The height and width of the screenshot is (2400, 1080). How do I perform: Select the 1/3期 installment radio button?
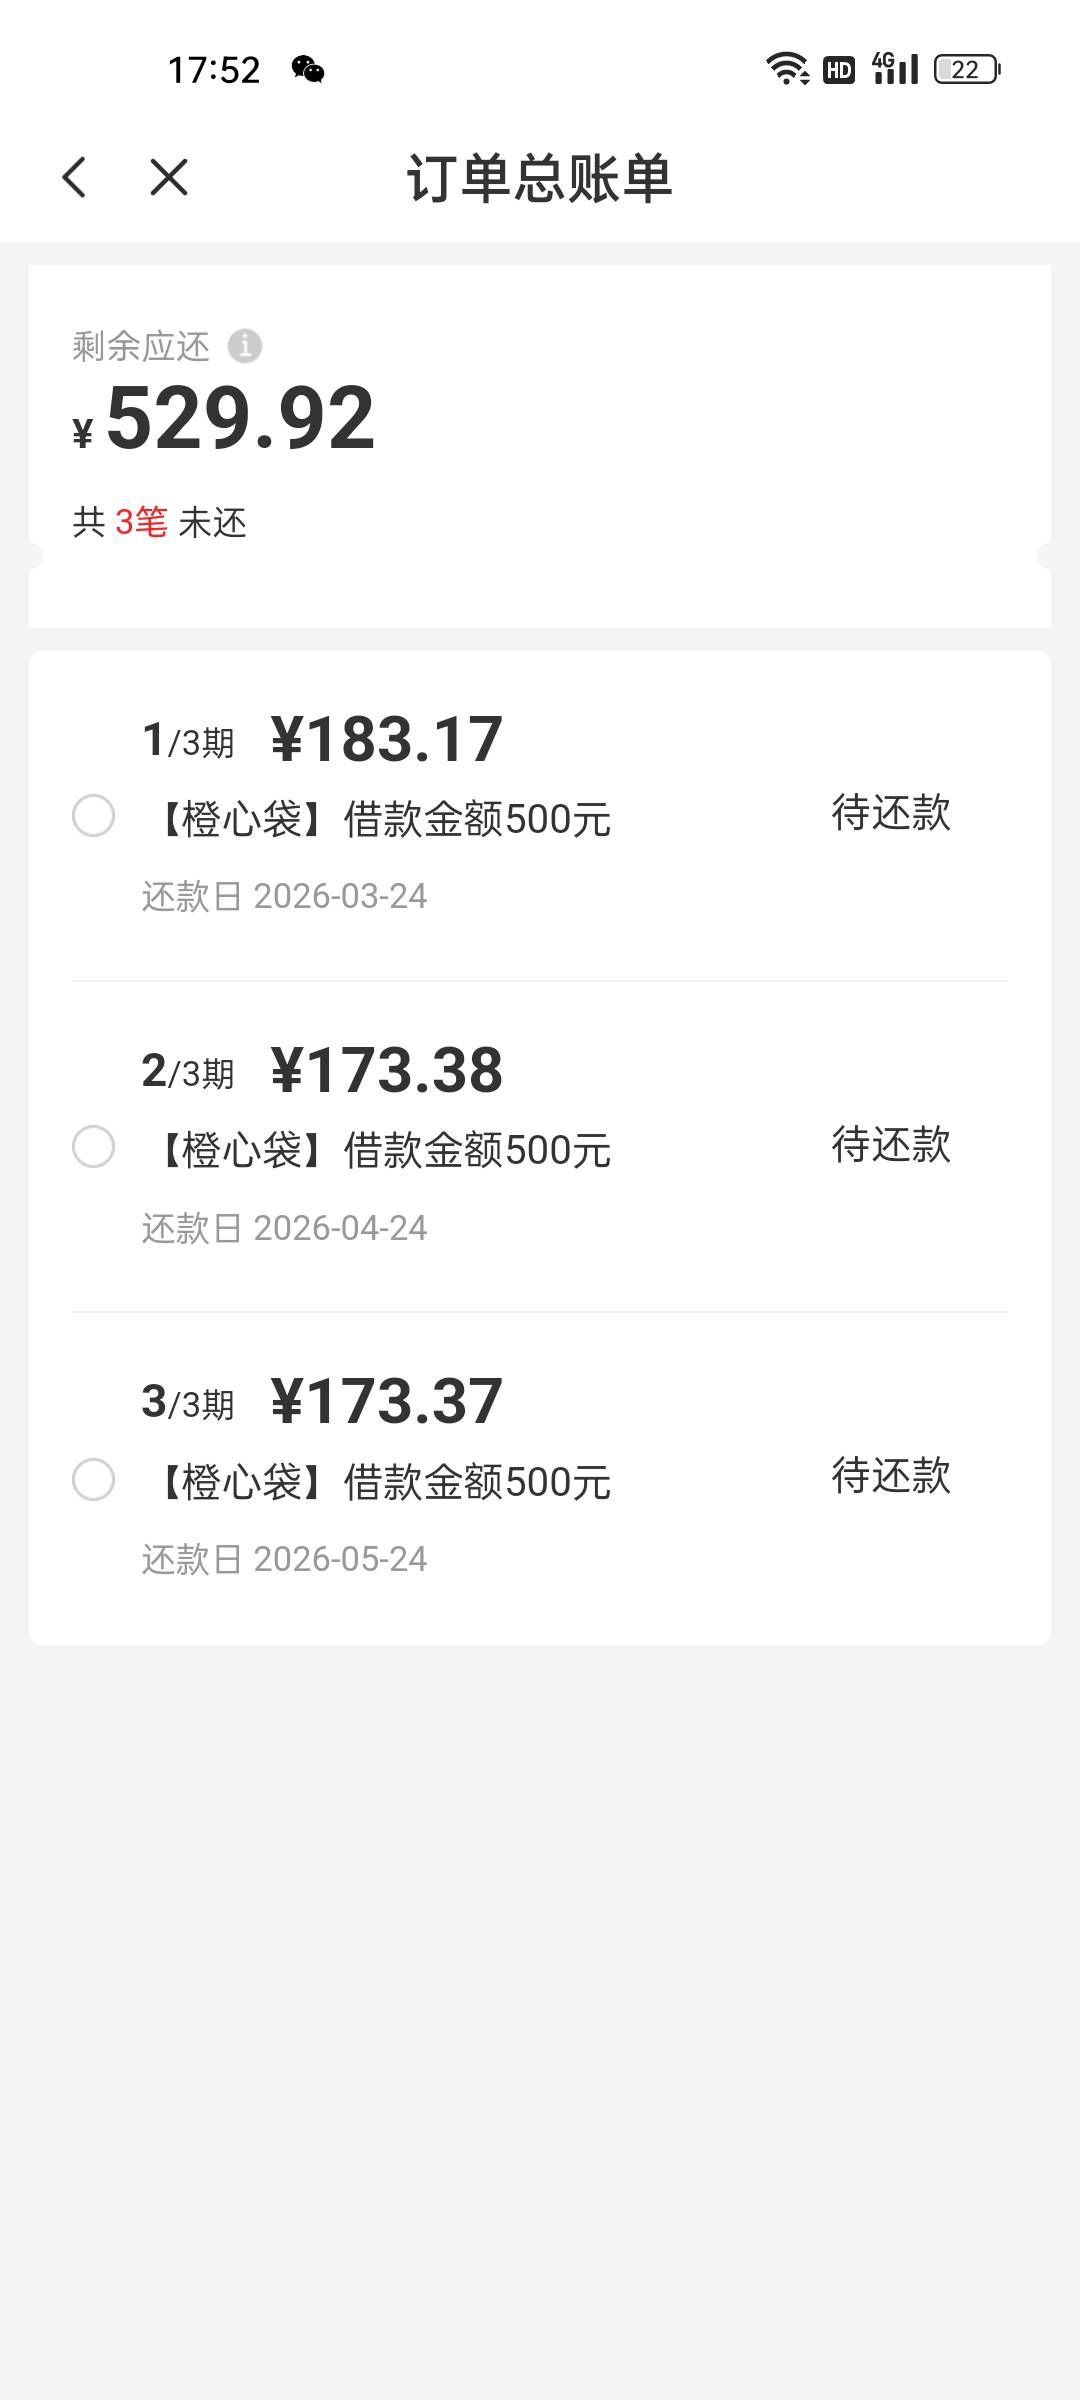(94, 816)
